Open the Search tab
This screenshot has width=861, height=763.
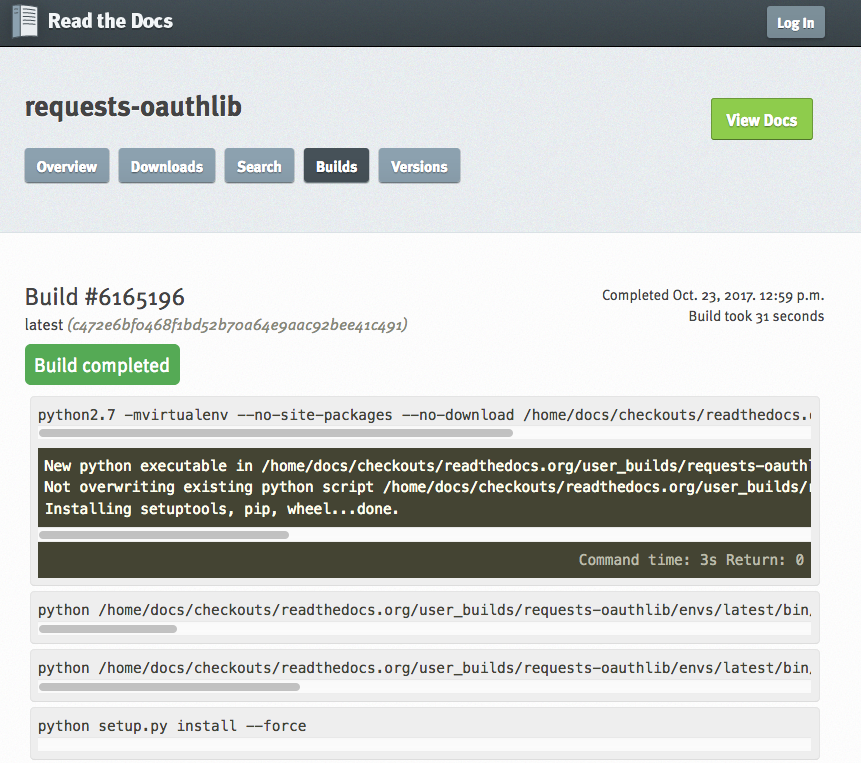coord(259,166)
